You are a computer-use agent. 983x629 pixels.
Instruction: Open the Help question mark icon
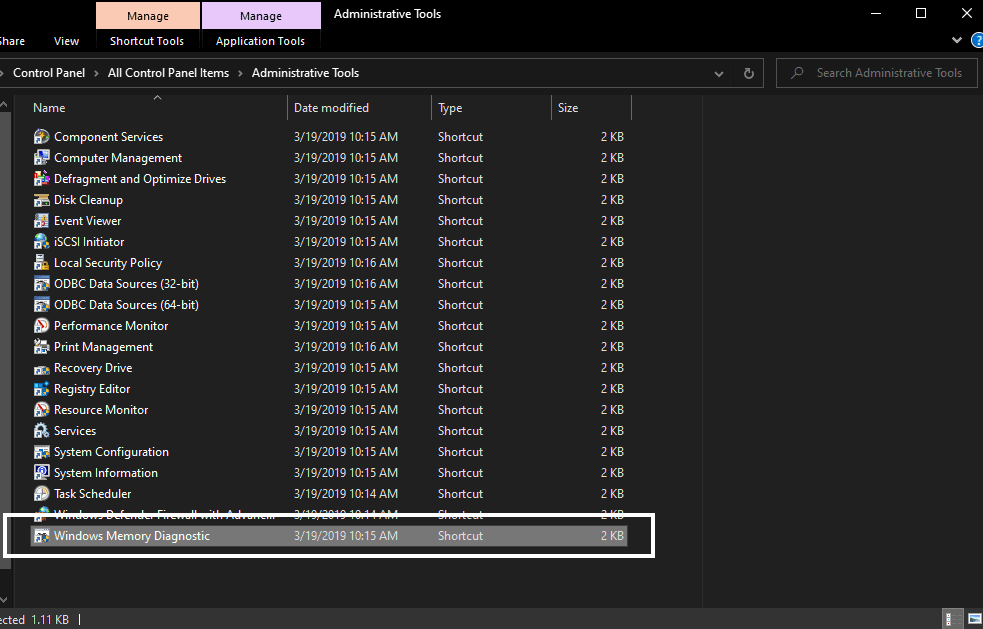point(977,41)
